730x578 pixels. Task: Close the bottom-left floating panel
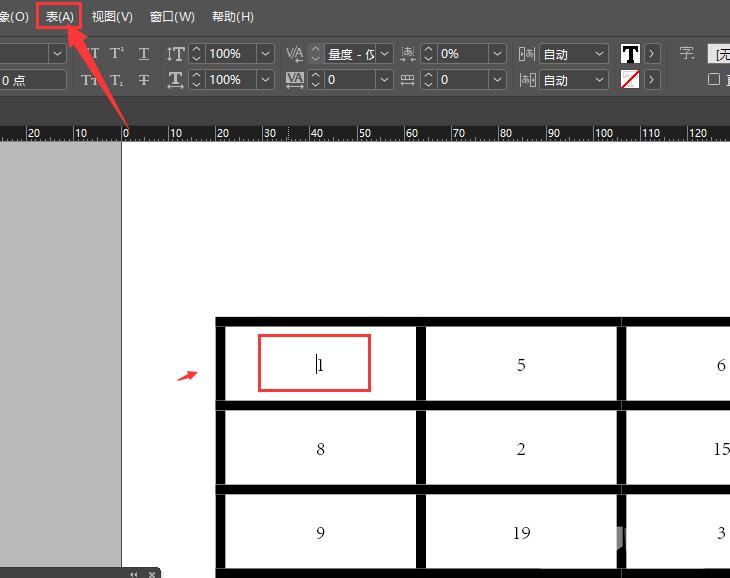click(x=152, y=574)
